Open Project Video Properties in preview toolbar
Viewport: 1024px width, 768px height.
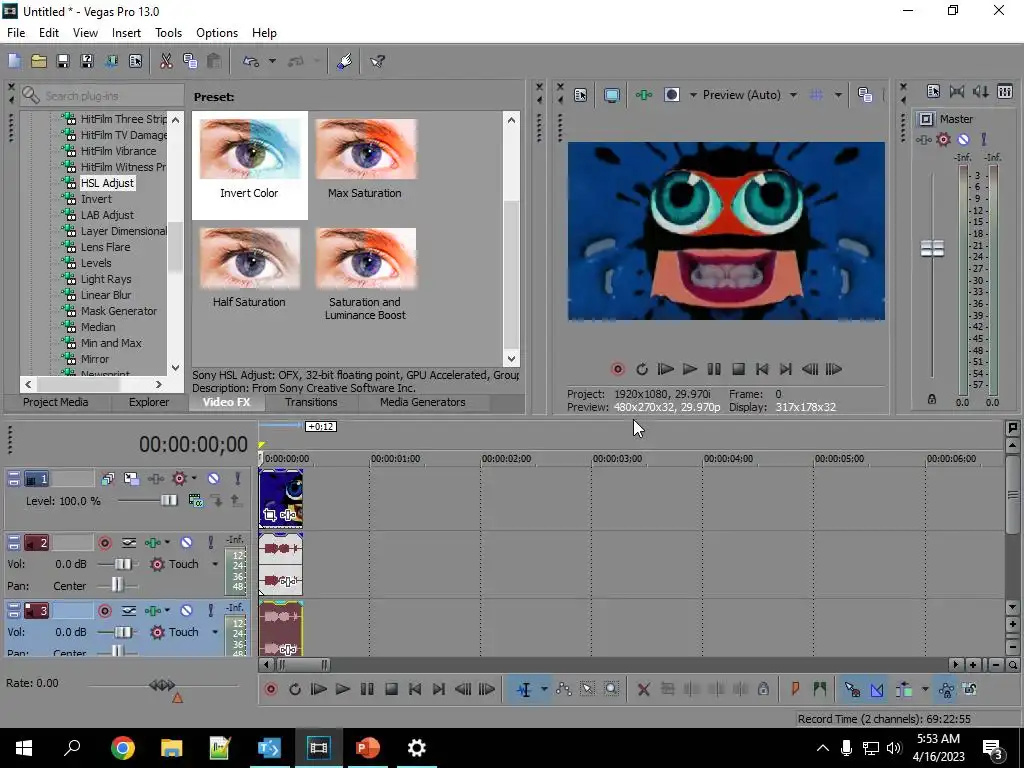[x=581, y=95]
